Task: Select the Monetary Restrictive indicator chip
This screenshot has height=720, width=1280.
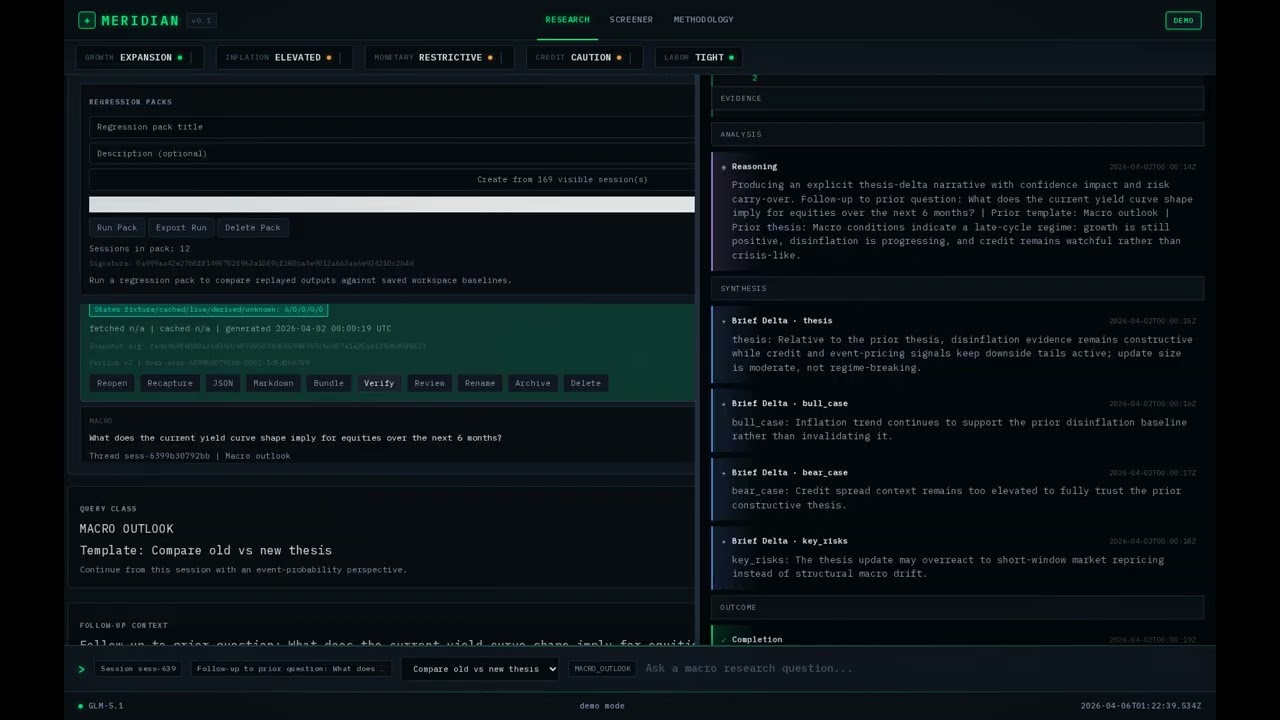Action: point(439,58)
